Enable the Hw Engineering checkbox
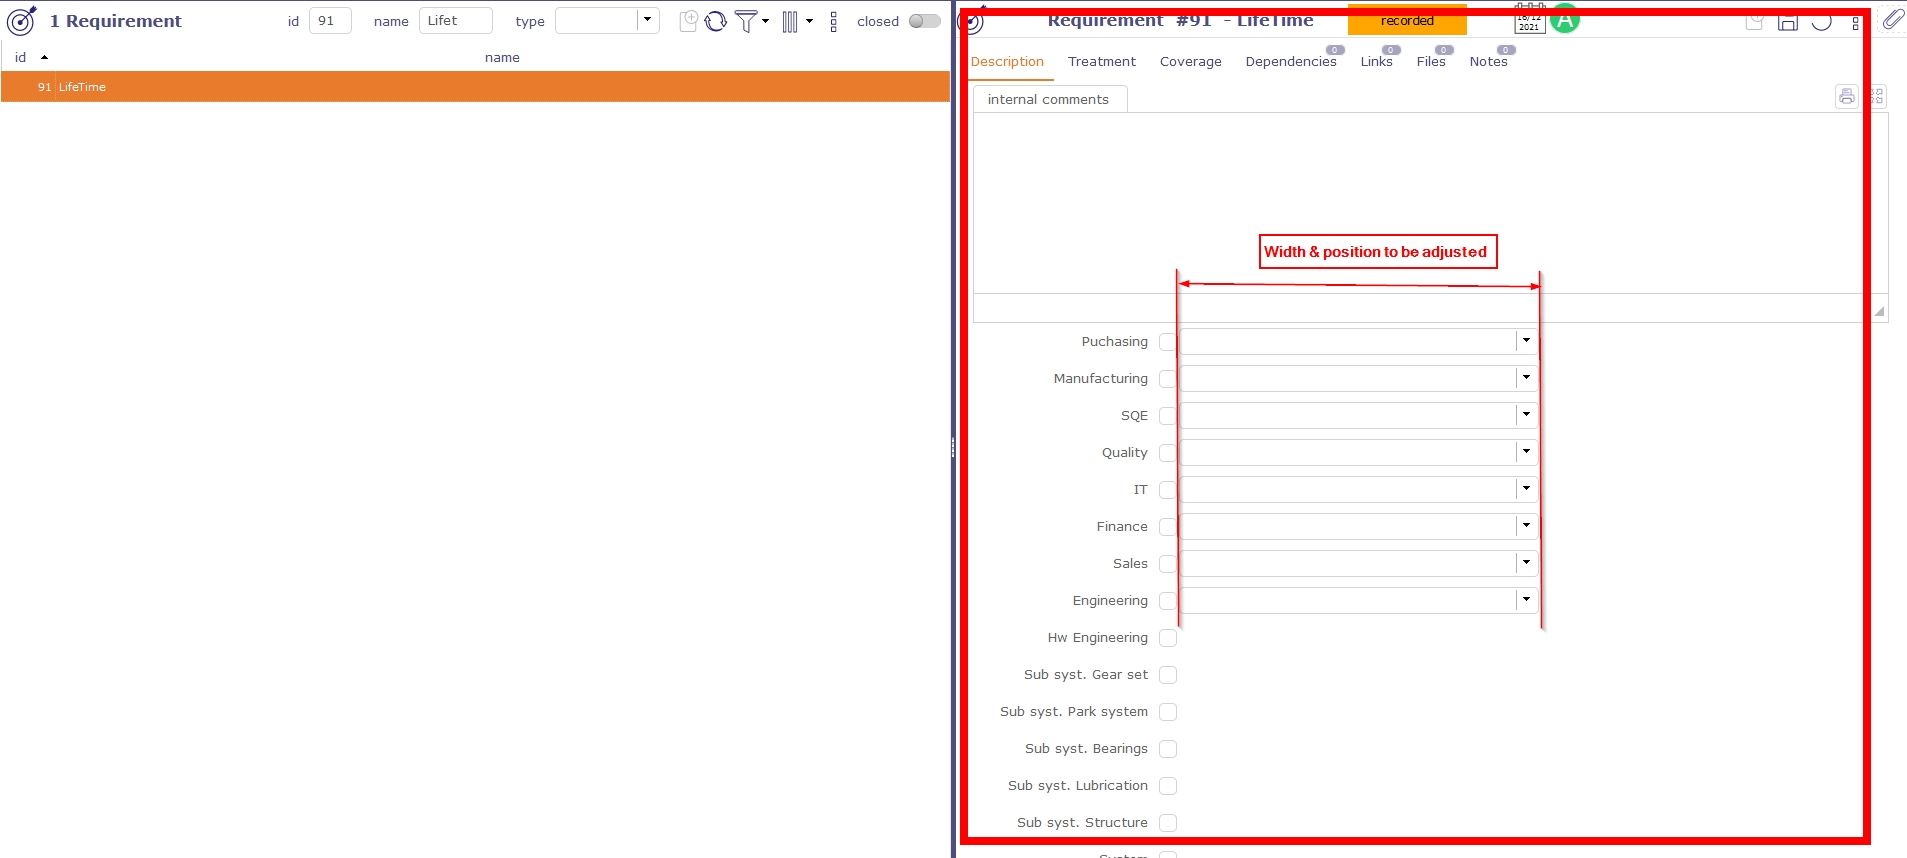Viewport: 1907px width, 858px height. [x=1167, y=638]
